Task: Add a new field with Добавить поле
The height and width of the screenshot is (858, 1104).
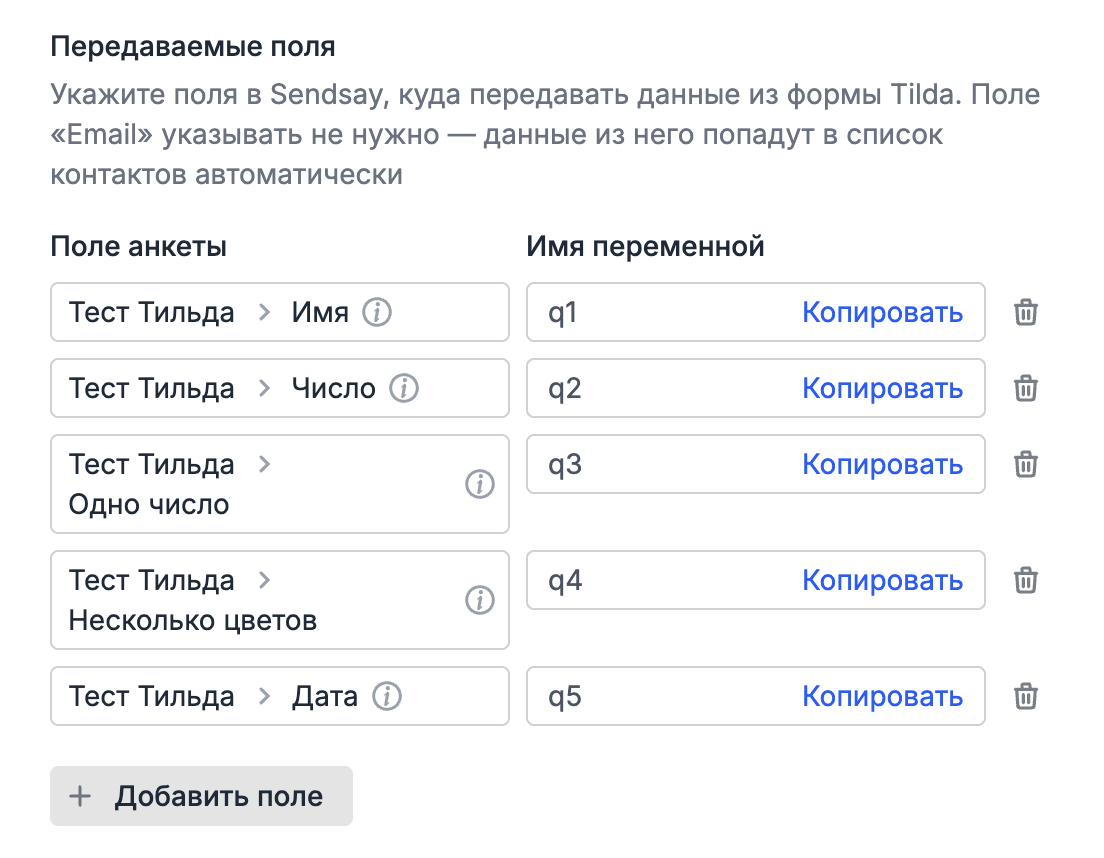Action: (x=201, y=796)
